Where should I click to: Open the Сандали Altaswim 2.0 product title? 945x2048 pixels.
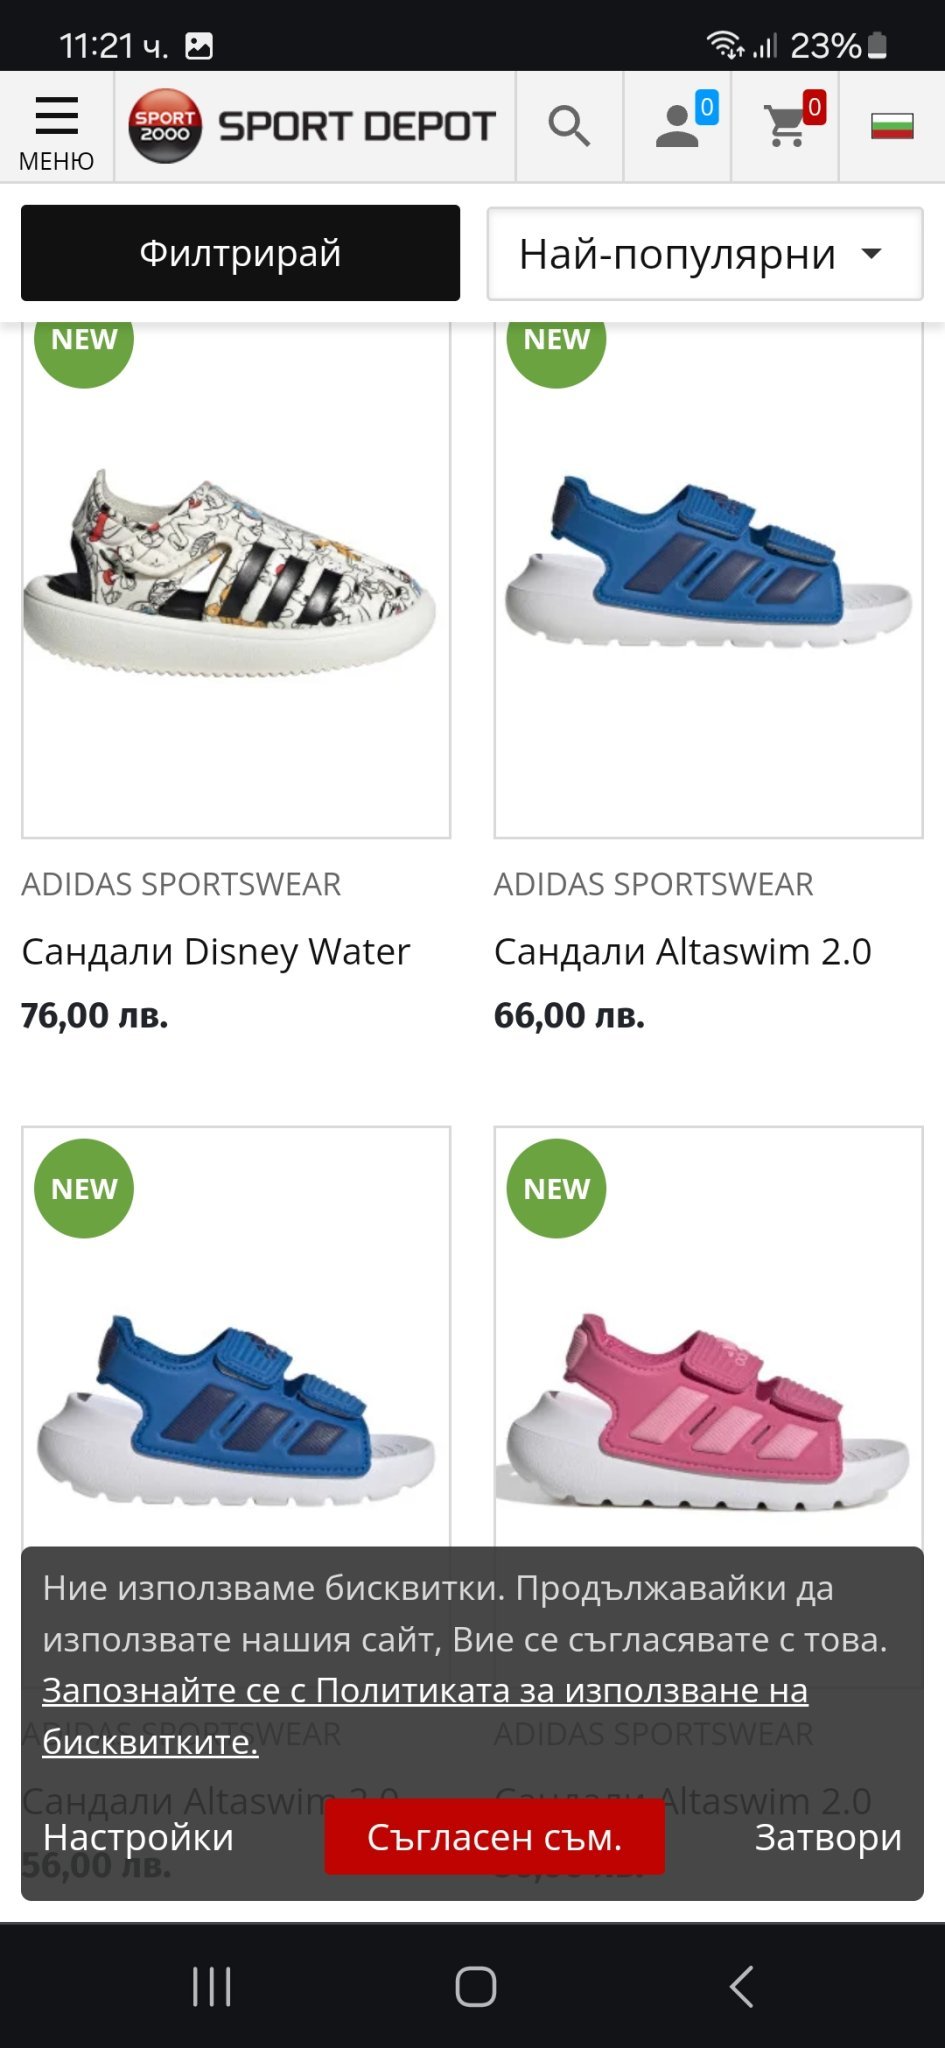[x=683, y=952]
